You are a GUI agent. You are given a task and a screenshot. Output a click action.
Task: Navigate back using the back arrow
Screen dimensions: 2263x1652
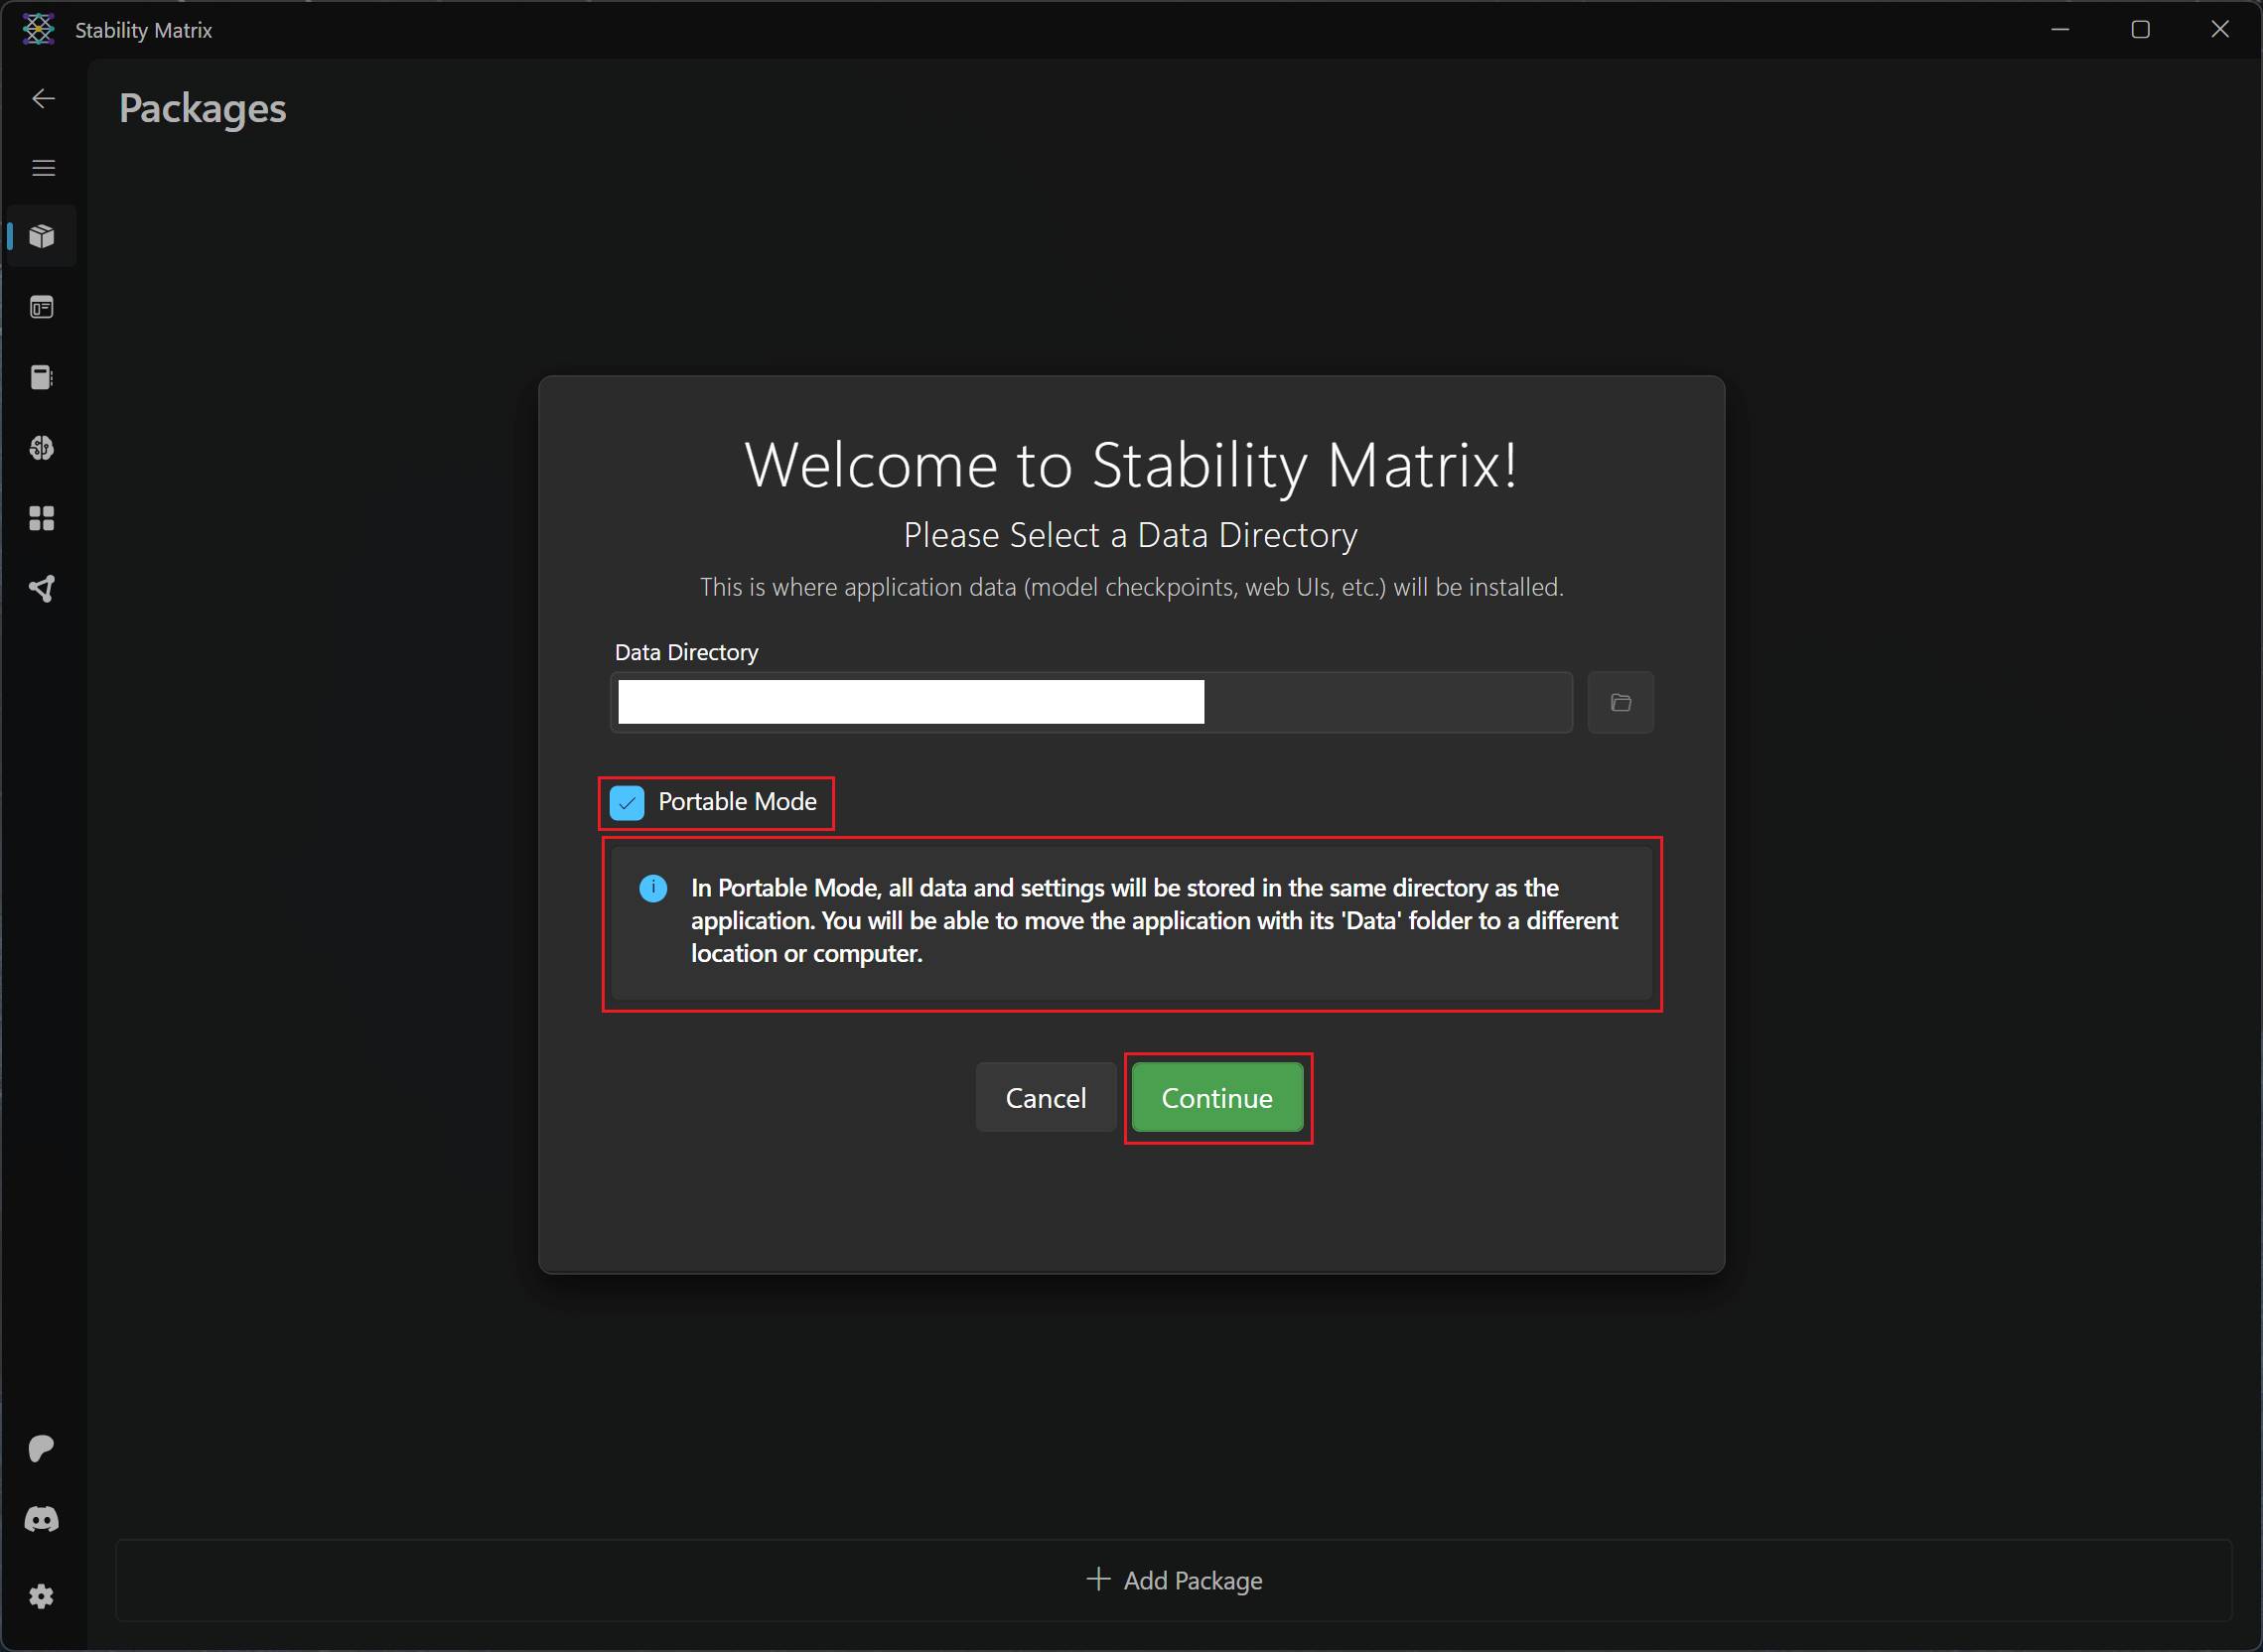(43, 98)
